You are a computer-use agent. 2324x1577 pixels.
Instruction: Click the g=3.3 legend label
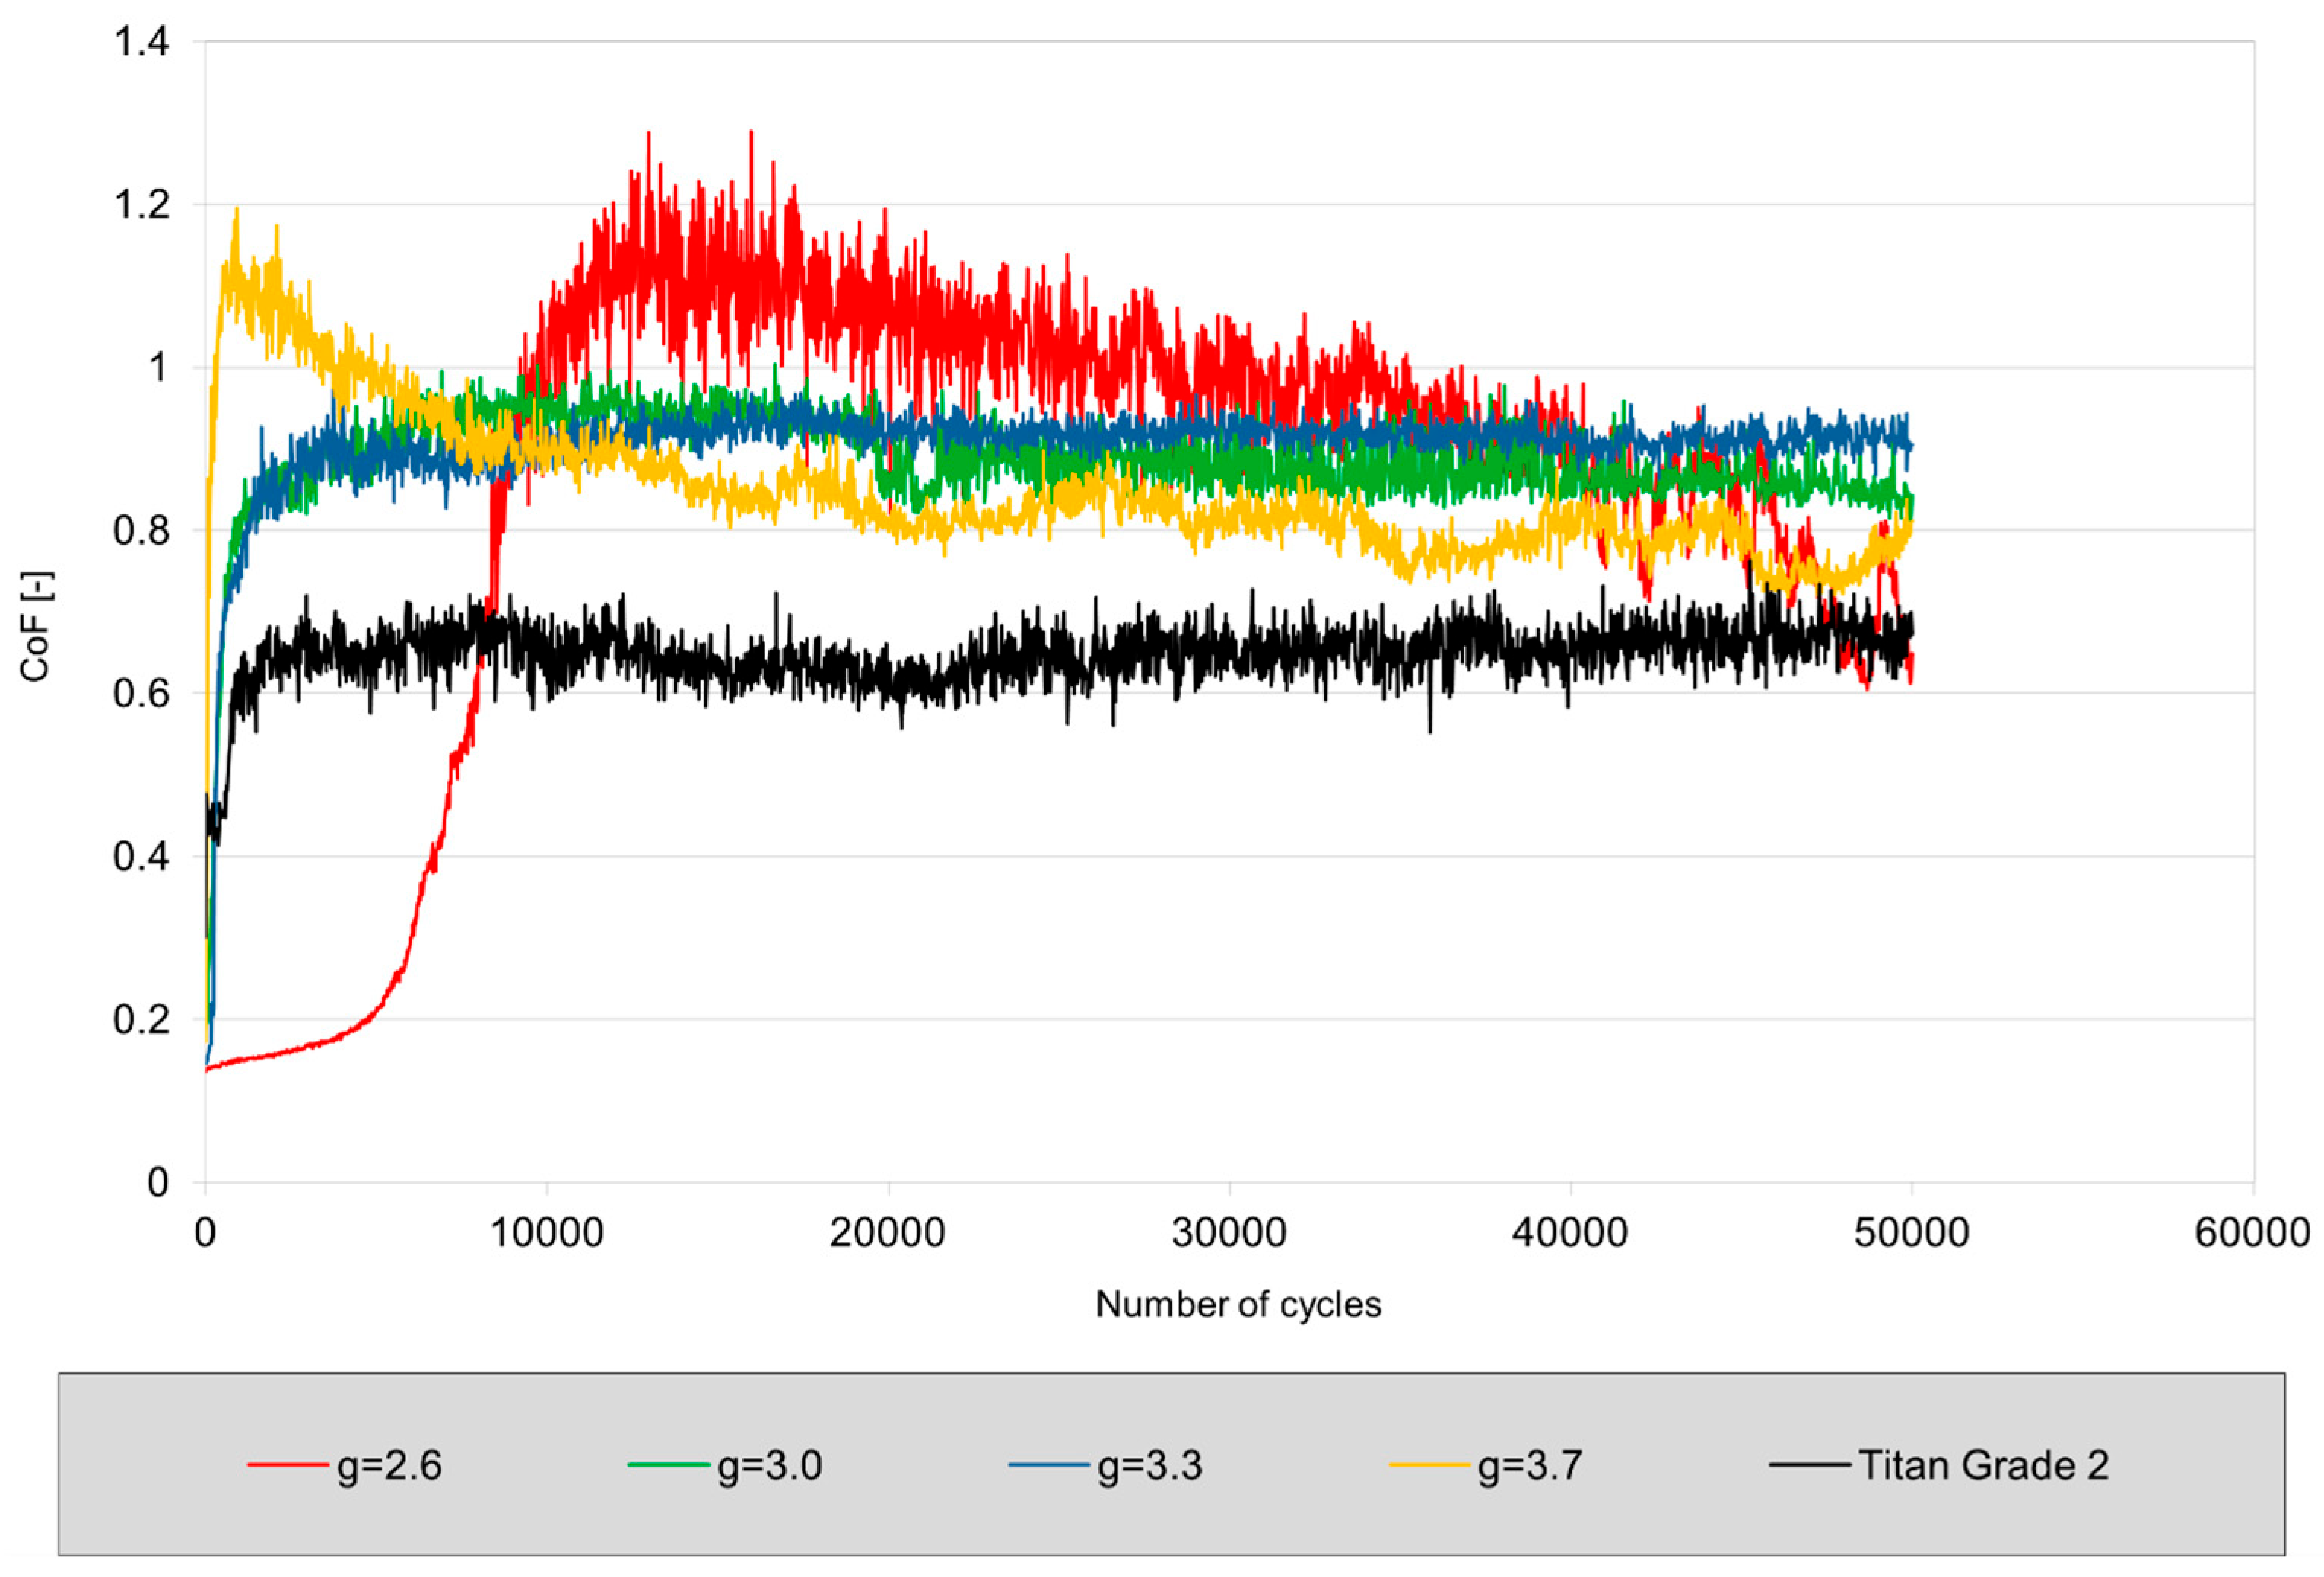[x=1150, y=1466]
